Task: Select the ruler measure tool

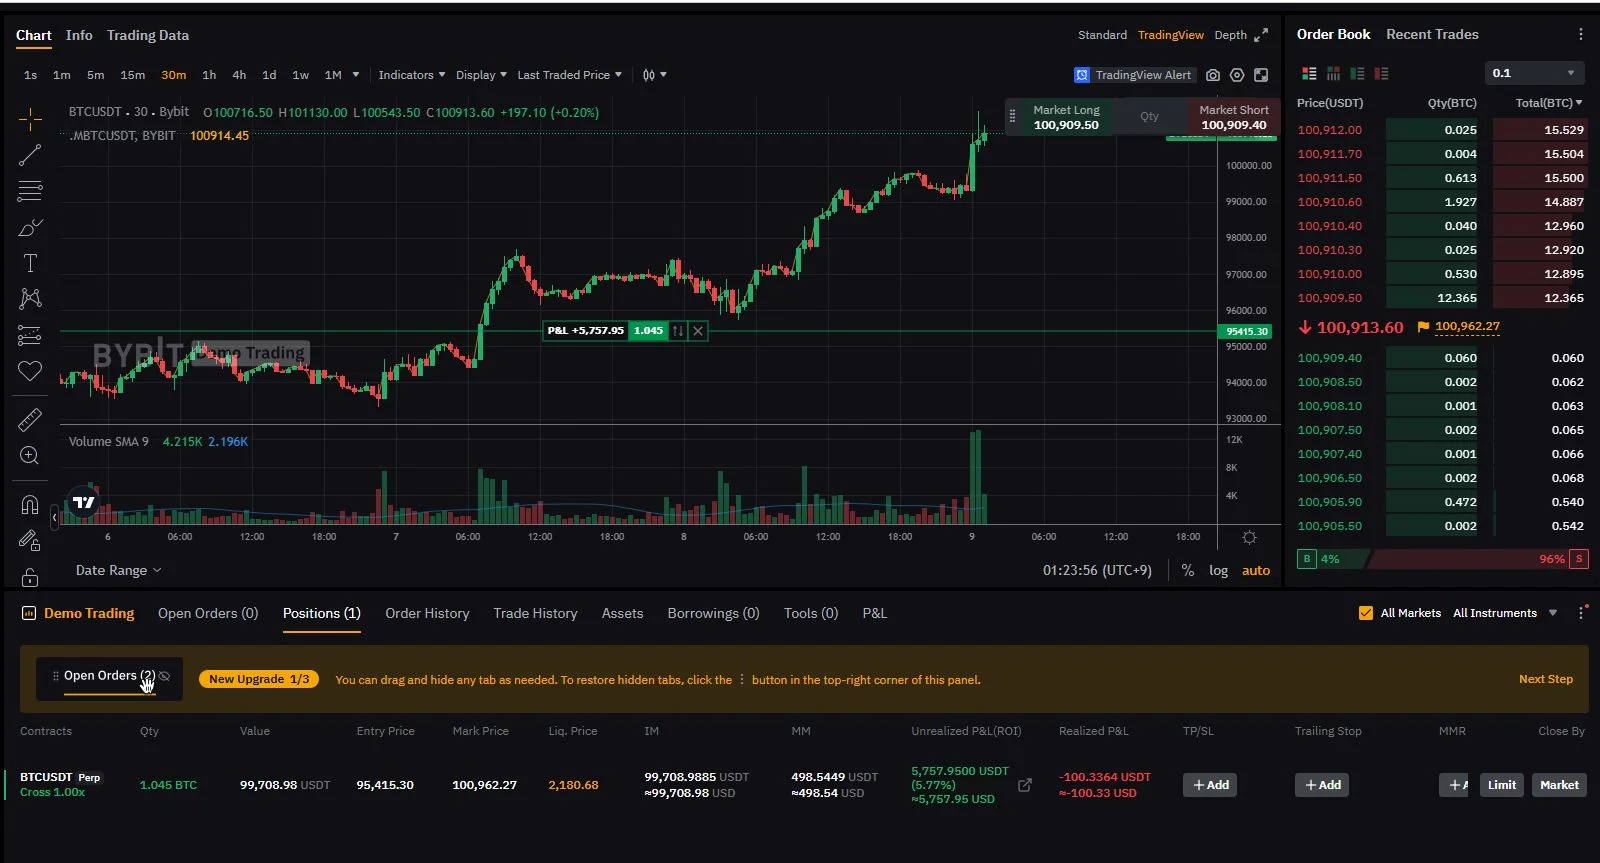Action: 30,420
